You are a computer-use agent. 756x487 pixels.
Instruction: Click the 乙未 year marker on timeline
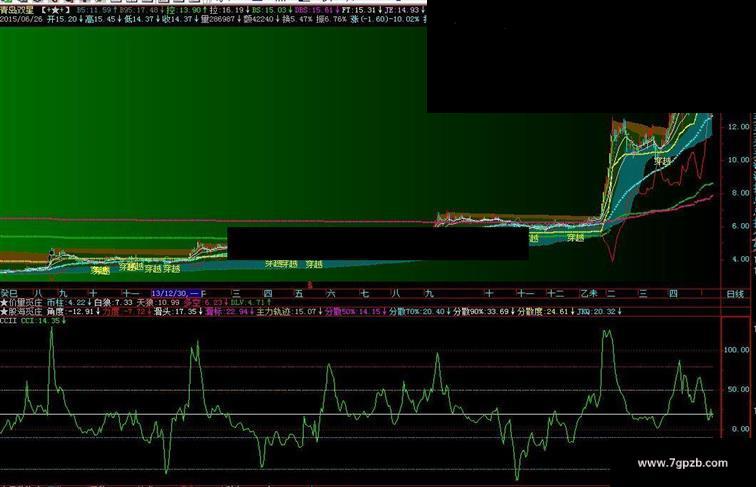[588, 293]
